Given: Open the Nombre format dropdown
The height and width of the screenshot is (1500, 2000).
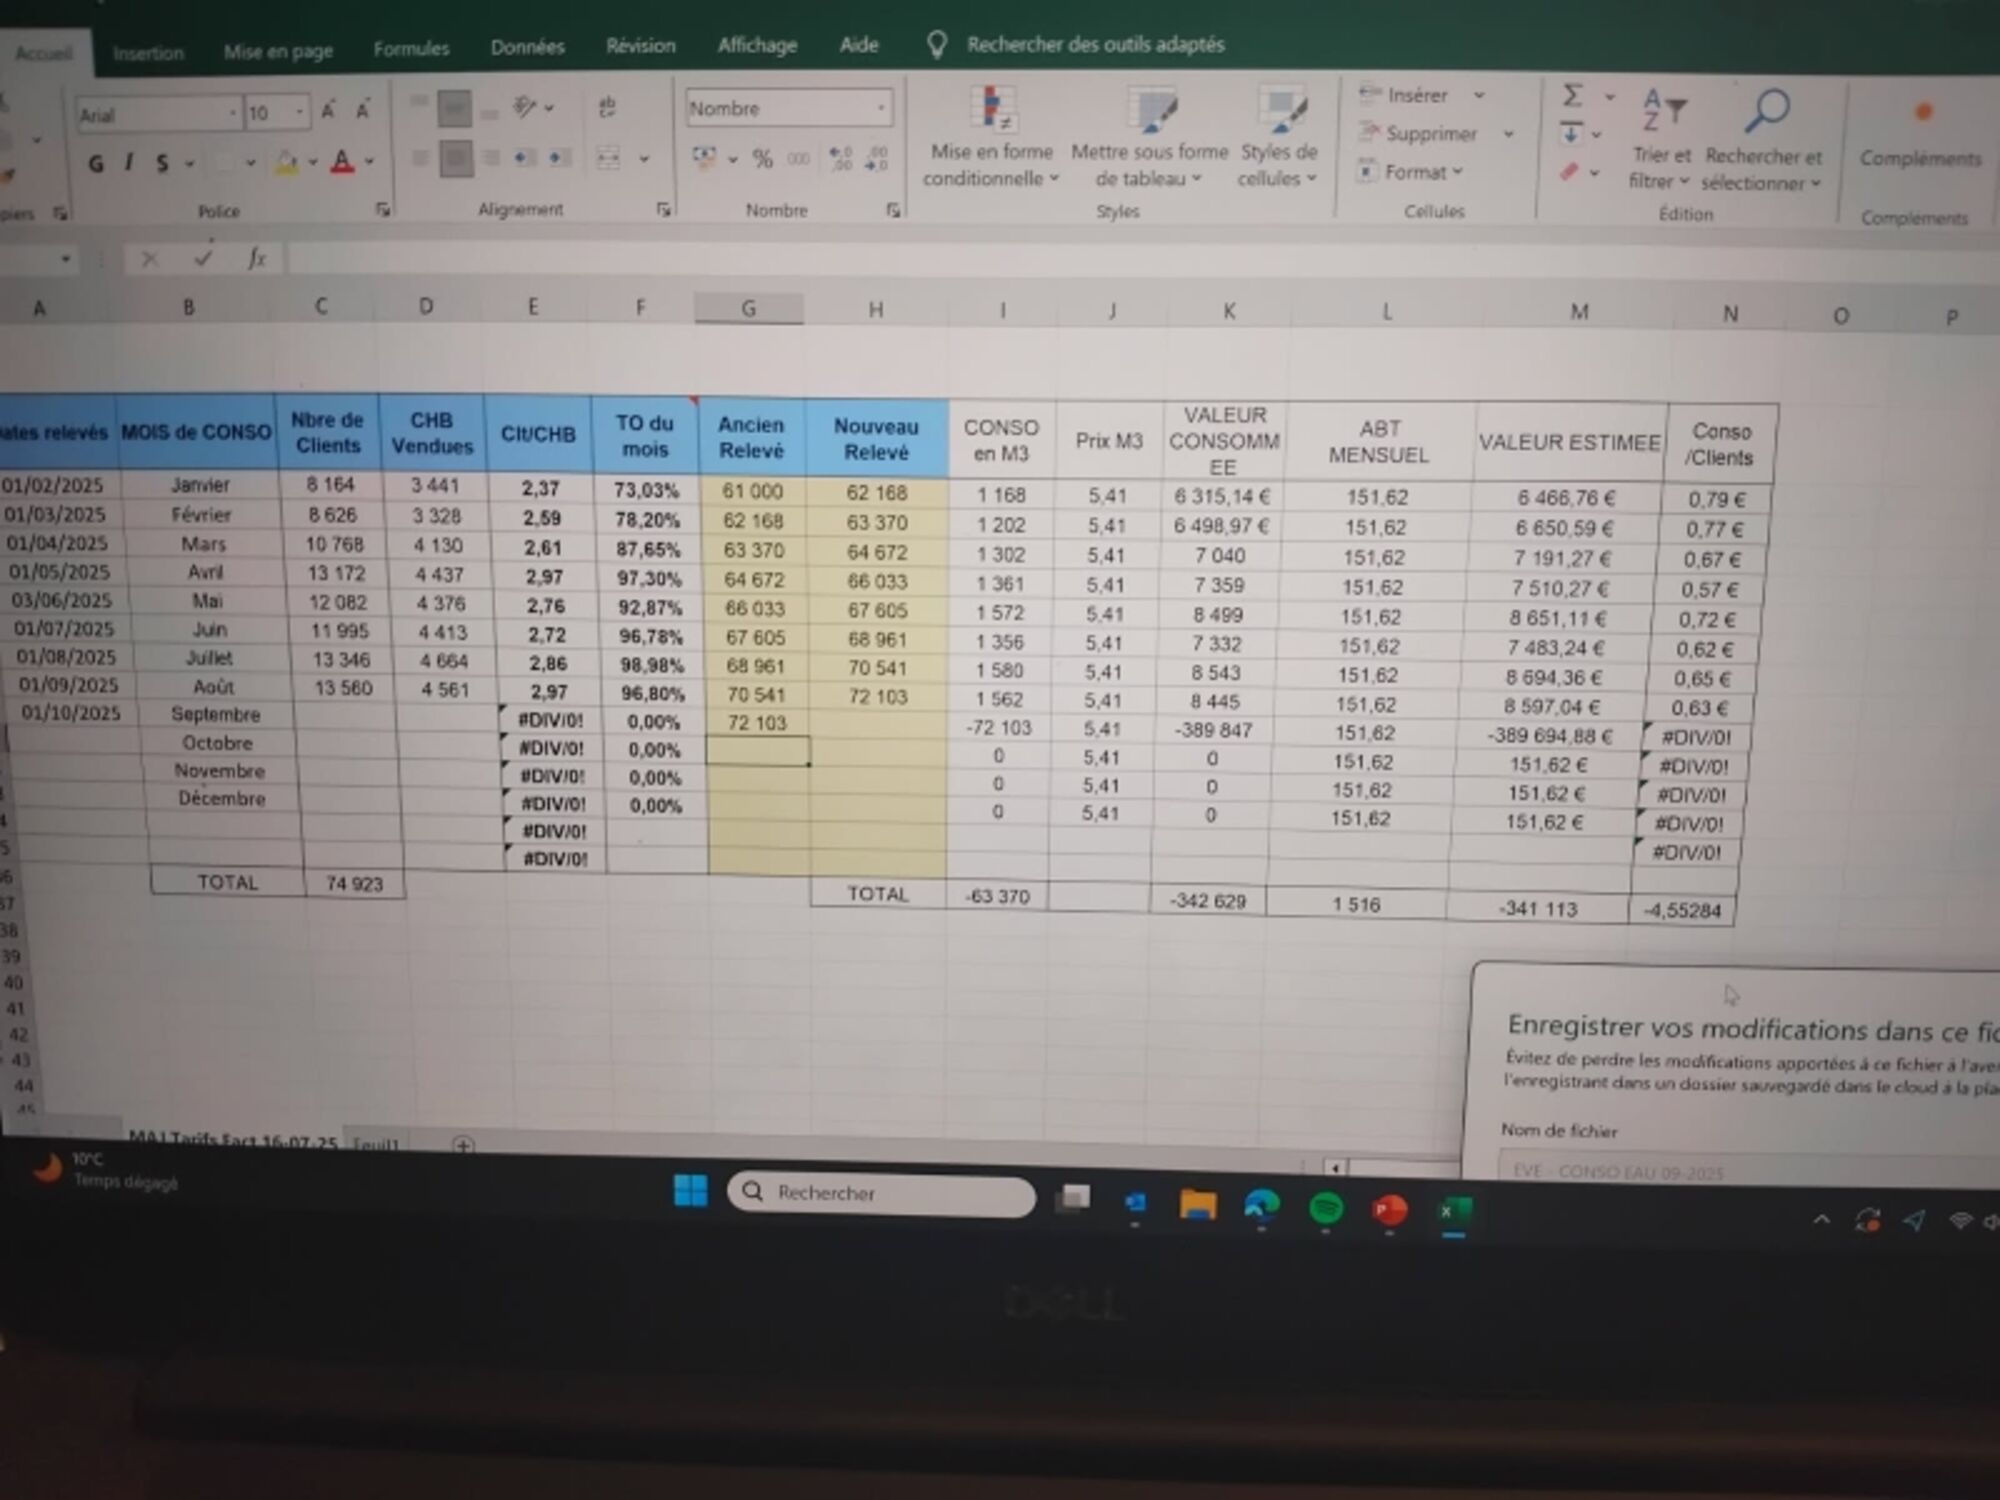Looking at the screenshot, I should pos(881,108).
